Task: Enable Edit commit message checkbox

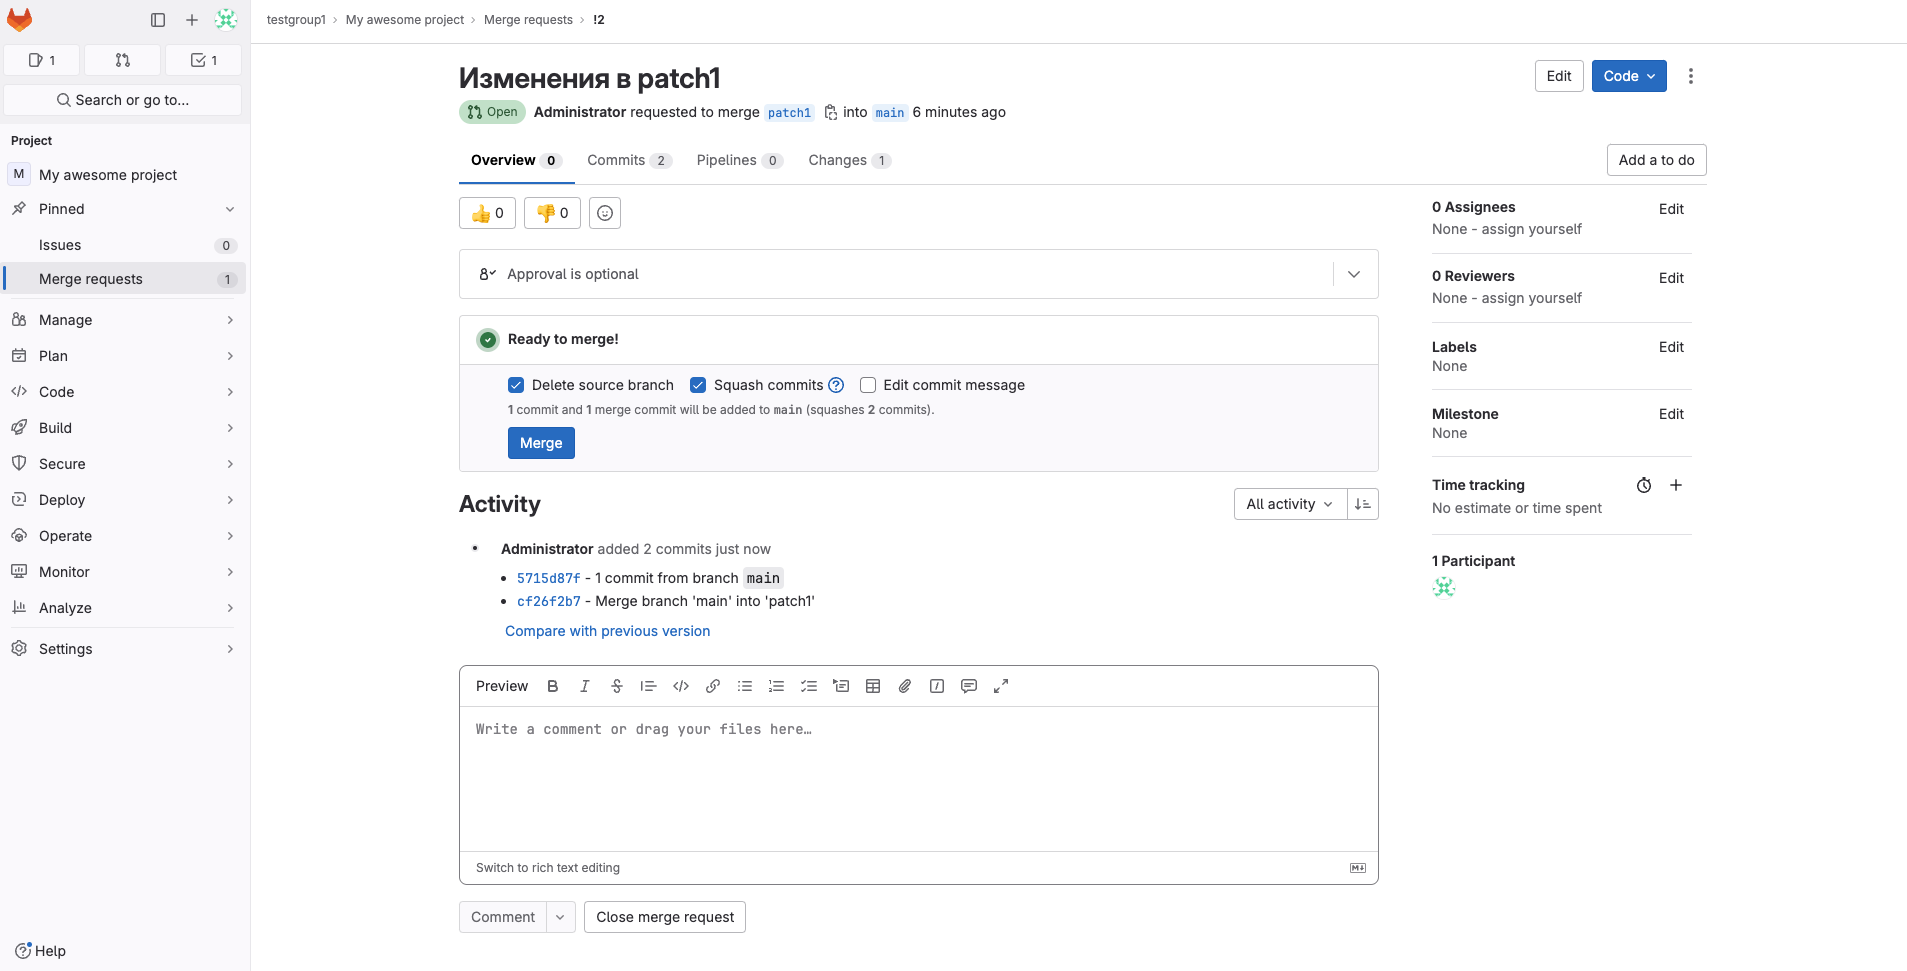Action: [x=868, y=385]
